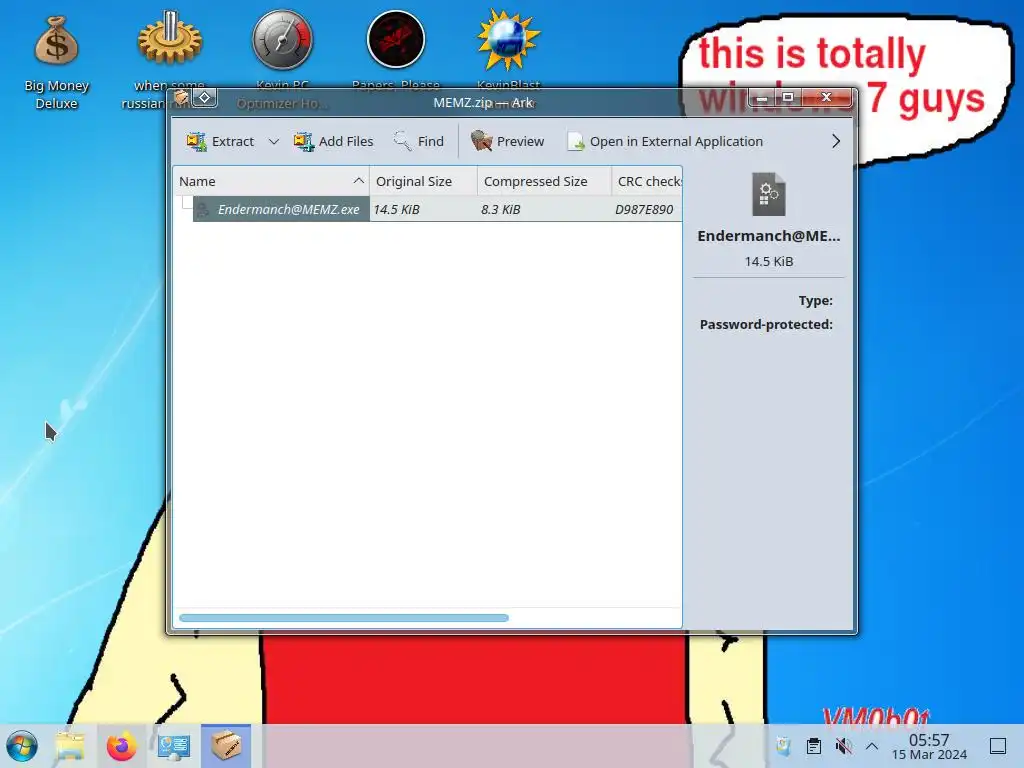Click the keep-above diamond titlebar button
Viewport: 1024px width, 768px height.
coord(204,98)
